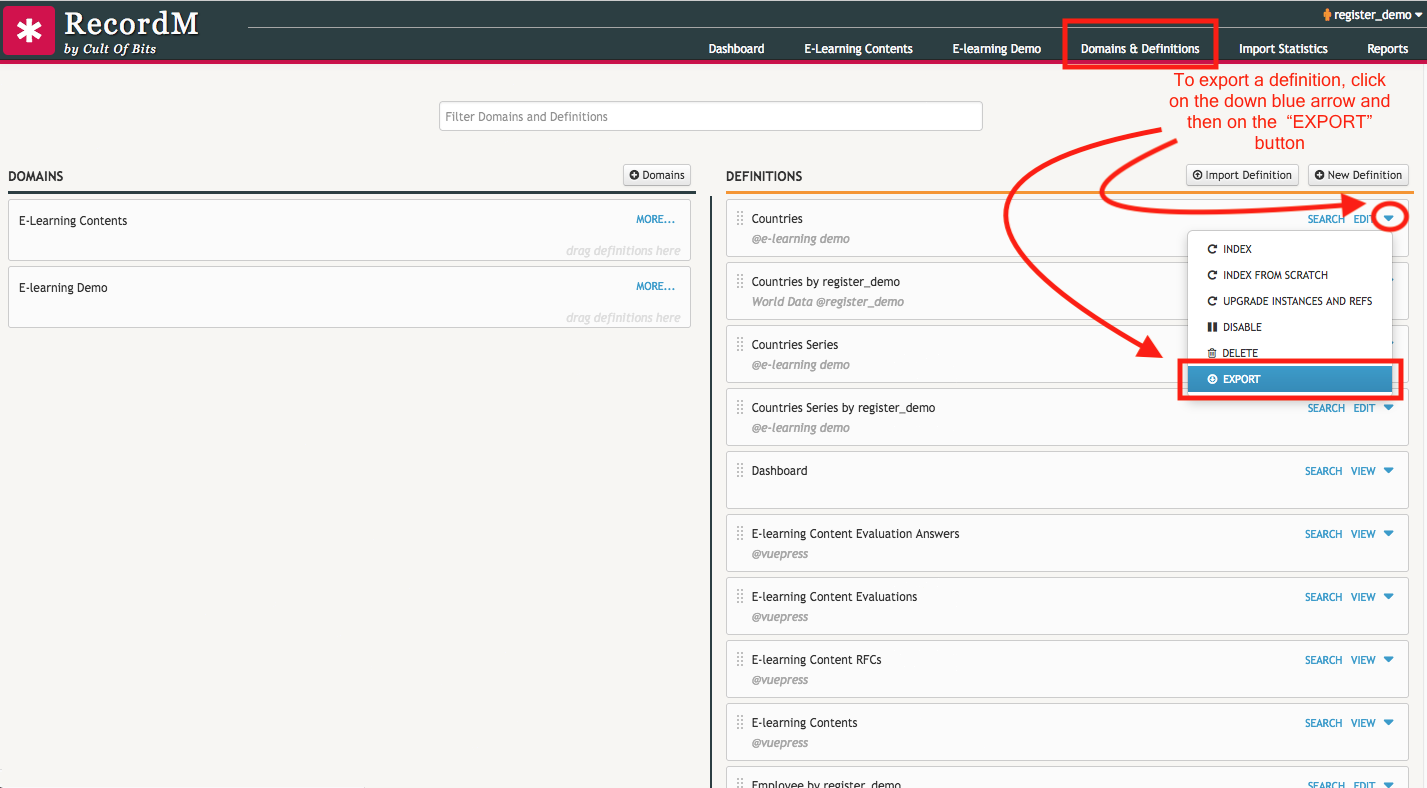Click the add Domains button
Viewport: 1427px width, 788px height.
tap(657, 175)
